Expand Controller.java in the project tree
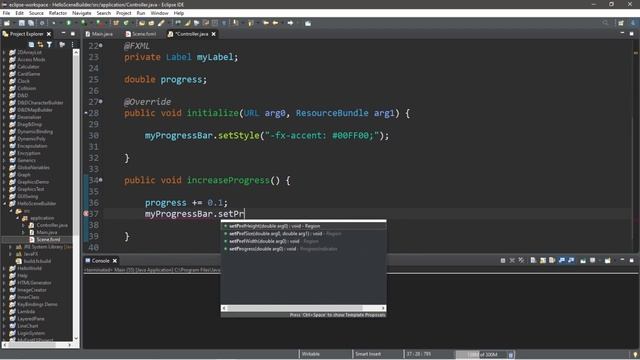This screenshot has width=640, height=360. 24,225
